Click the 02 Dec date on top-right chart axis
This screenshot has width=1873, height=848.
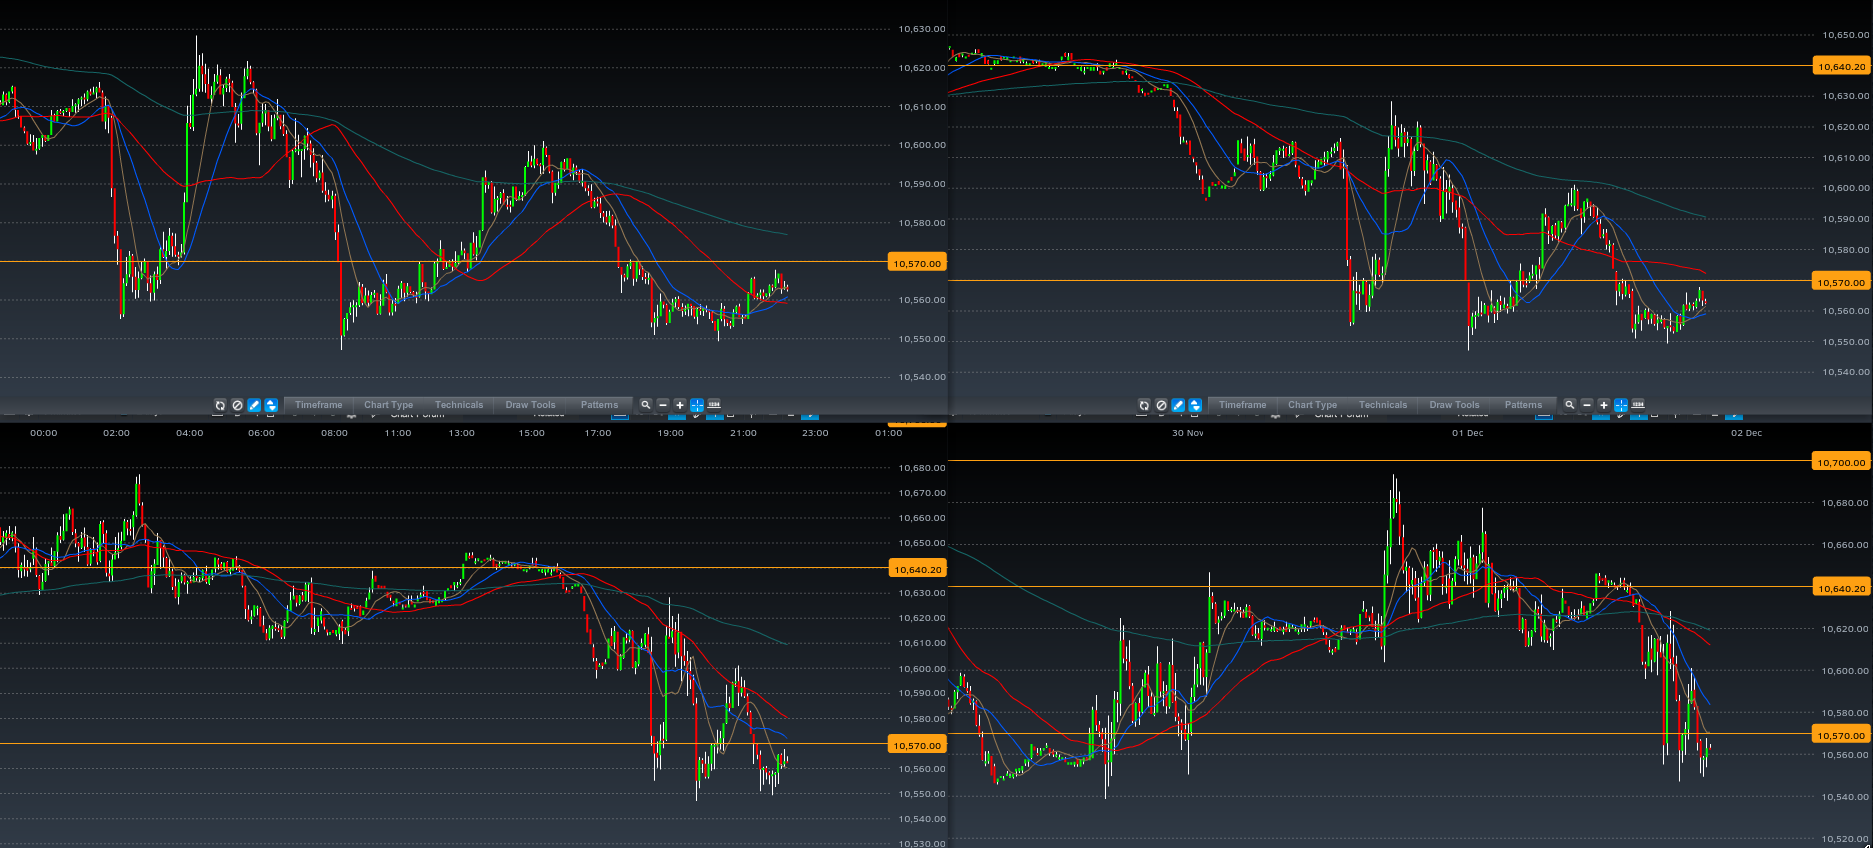pos(1747,433)
